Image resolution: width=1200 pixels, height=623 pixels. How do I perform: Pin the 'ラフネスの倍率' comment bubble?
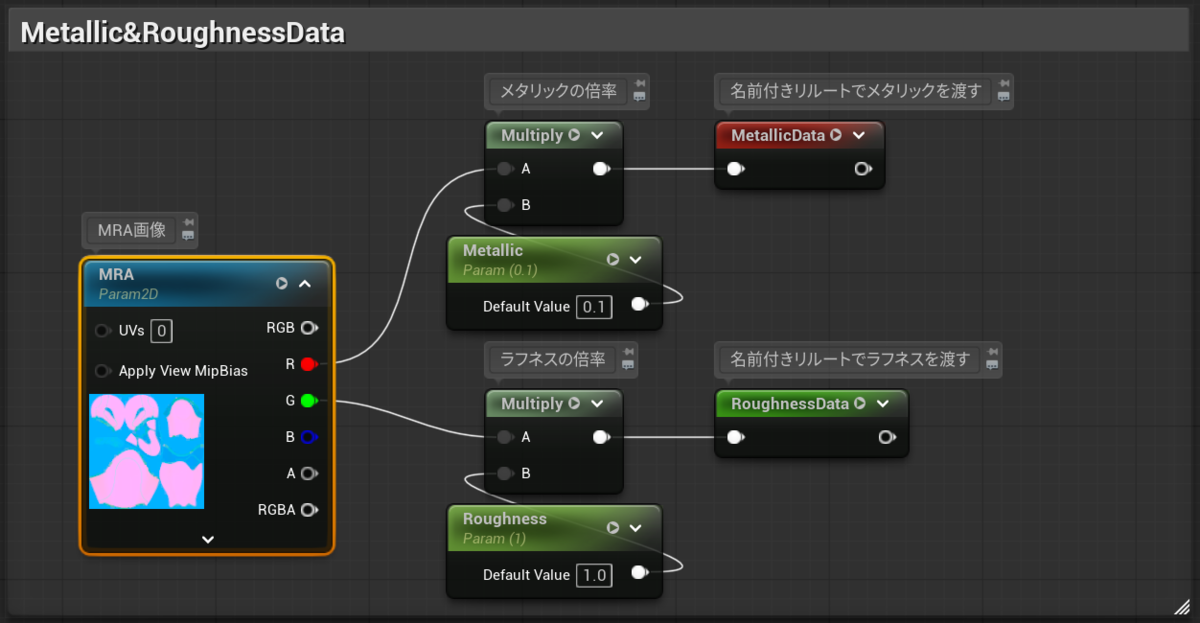(x=627, y=352)
